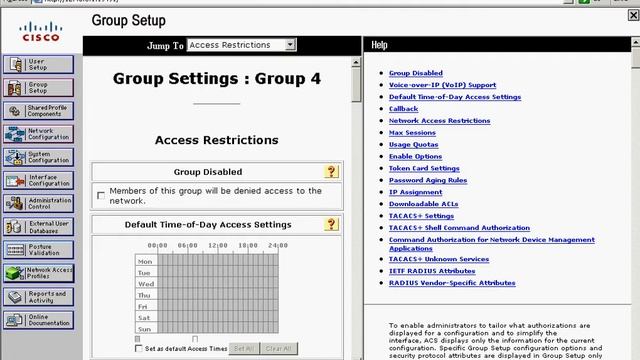Open TACACS+ Unknown Services help link

(439, 259)
